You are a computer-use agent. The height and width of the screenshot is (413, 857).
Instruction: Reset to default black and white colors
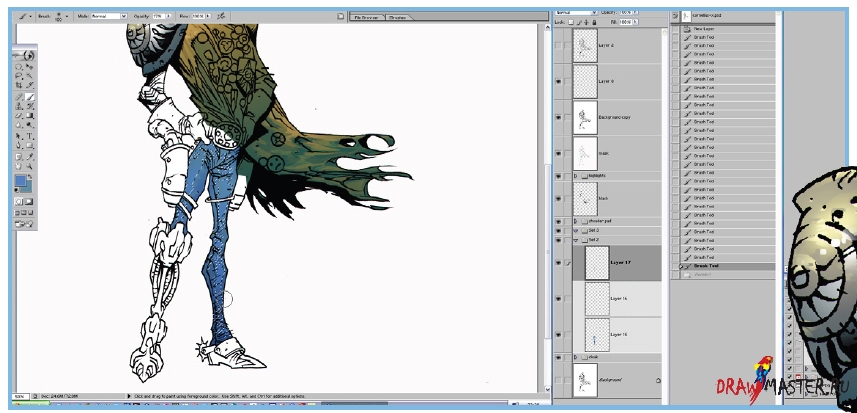[x=17, y=191]
